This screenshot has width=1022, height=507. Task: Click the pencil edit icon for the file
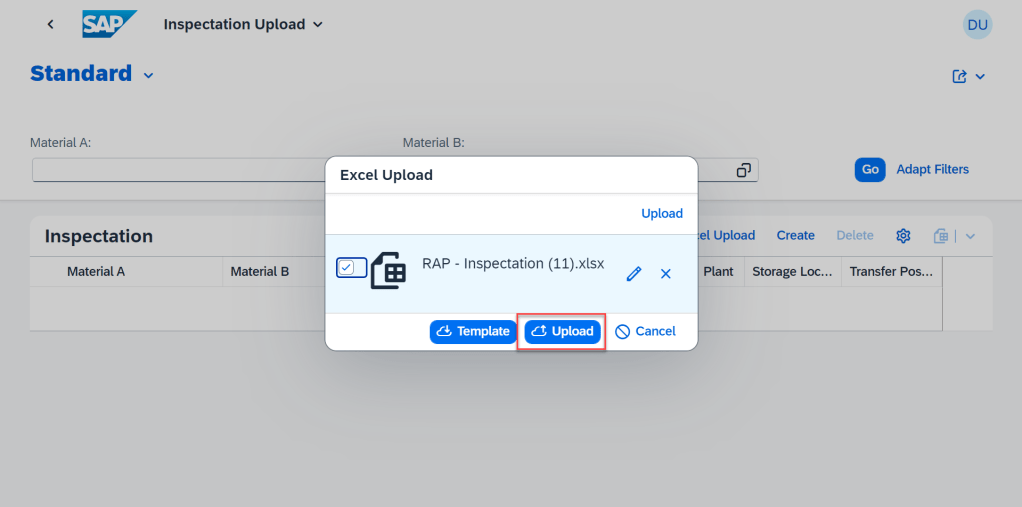tap(633, 274)
